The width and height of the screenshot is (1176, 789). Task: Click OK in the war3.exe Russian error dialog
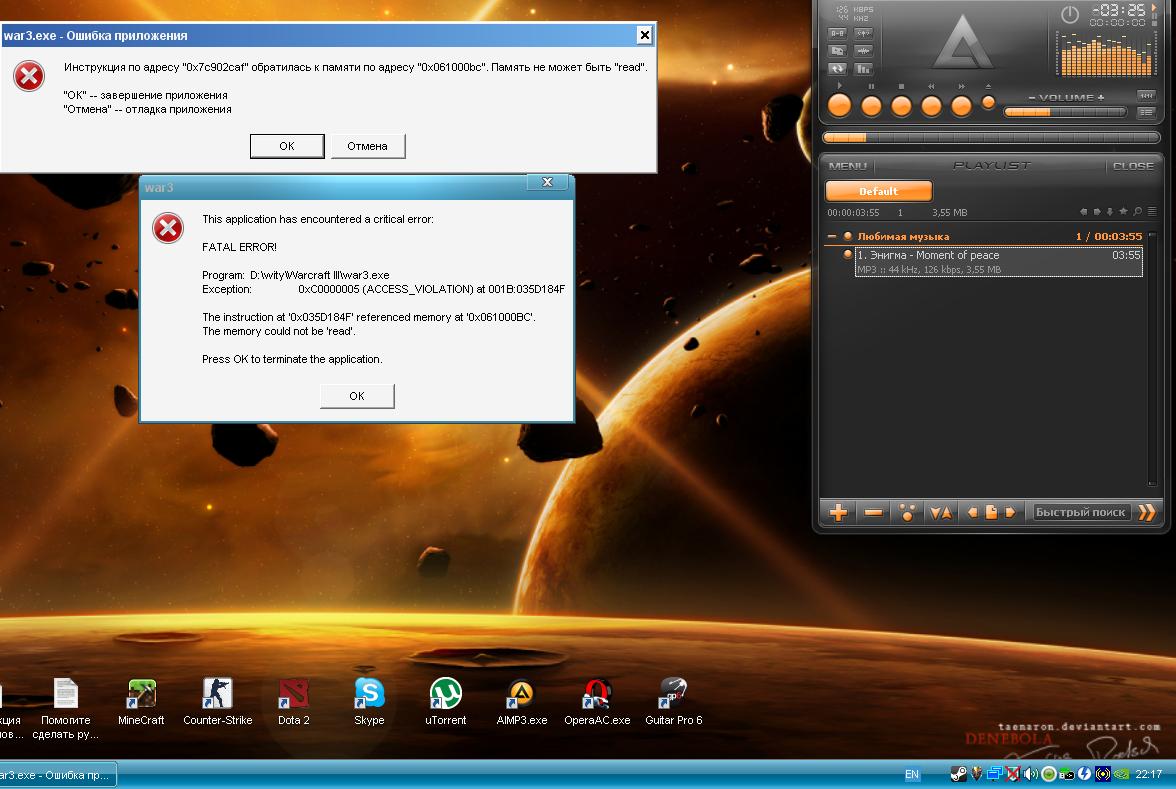tap(286, 146)
